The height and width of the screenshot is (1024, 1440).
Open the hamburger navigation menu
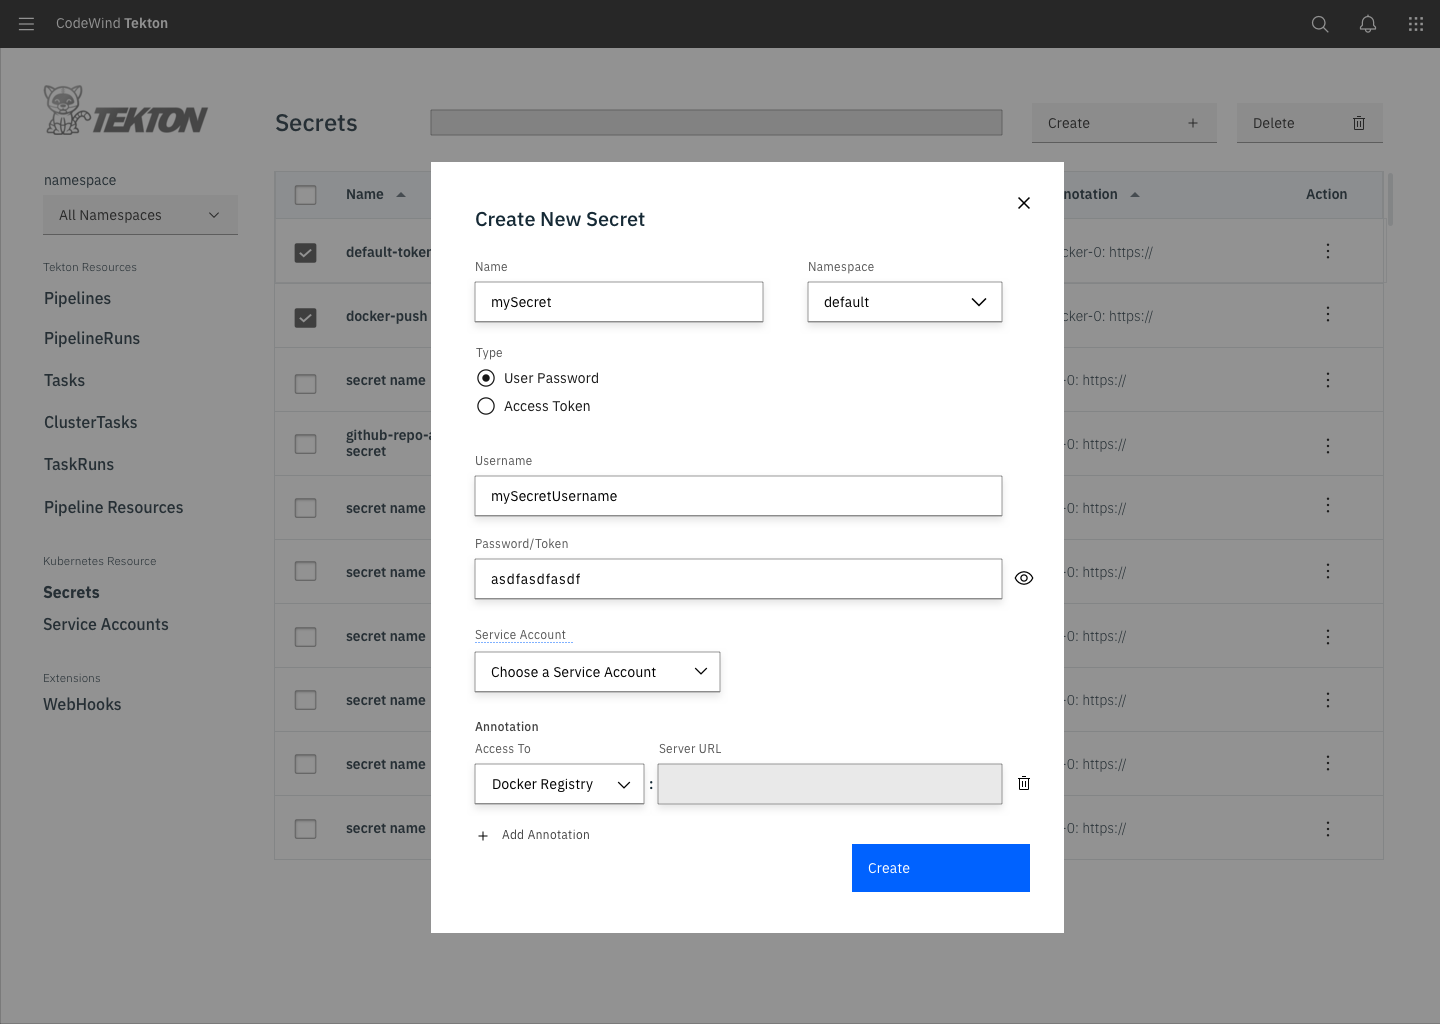coord(26,23)
